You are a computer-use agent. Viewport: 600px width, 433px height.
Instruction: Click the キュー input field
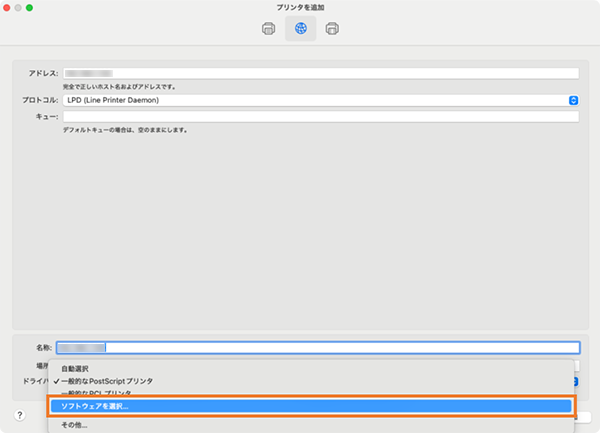point(321,117)
